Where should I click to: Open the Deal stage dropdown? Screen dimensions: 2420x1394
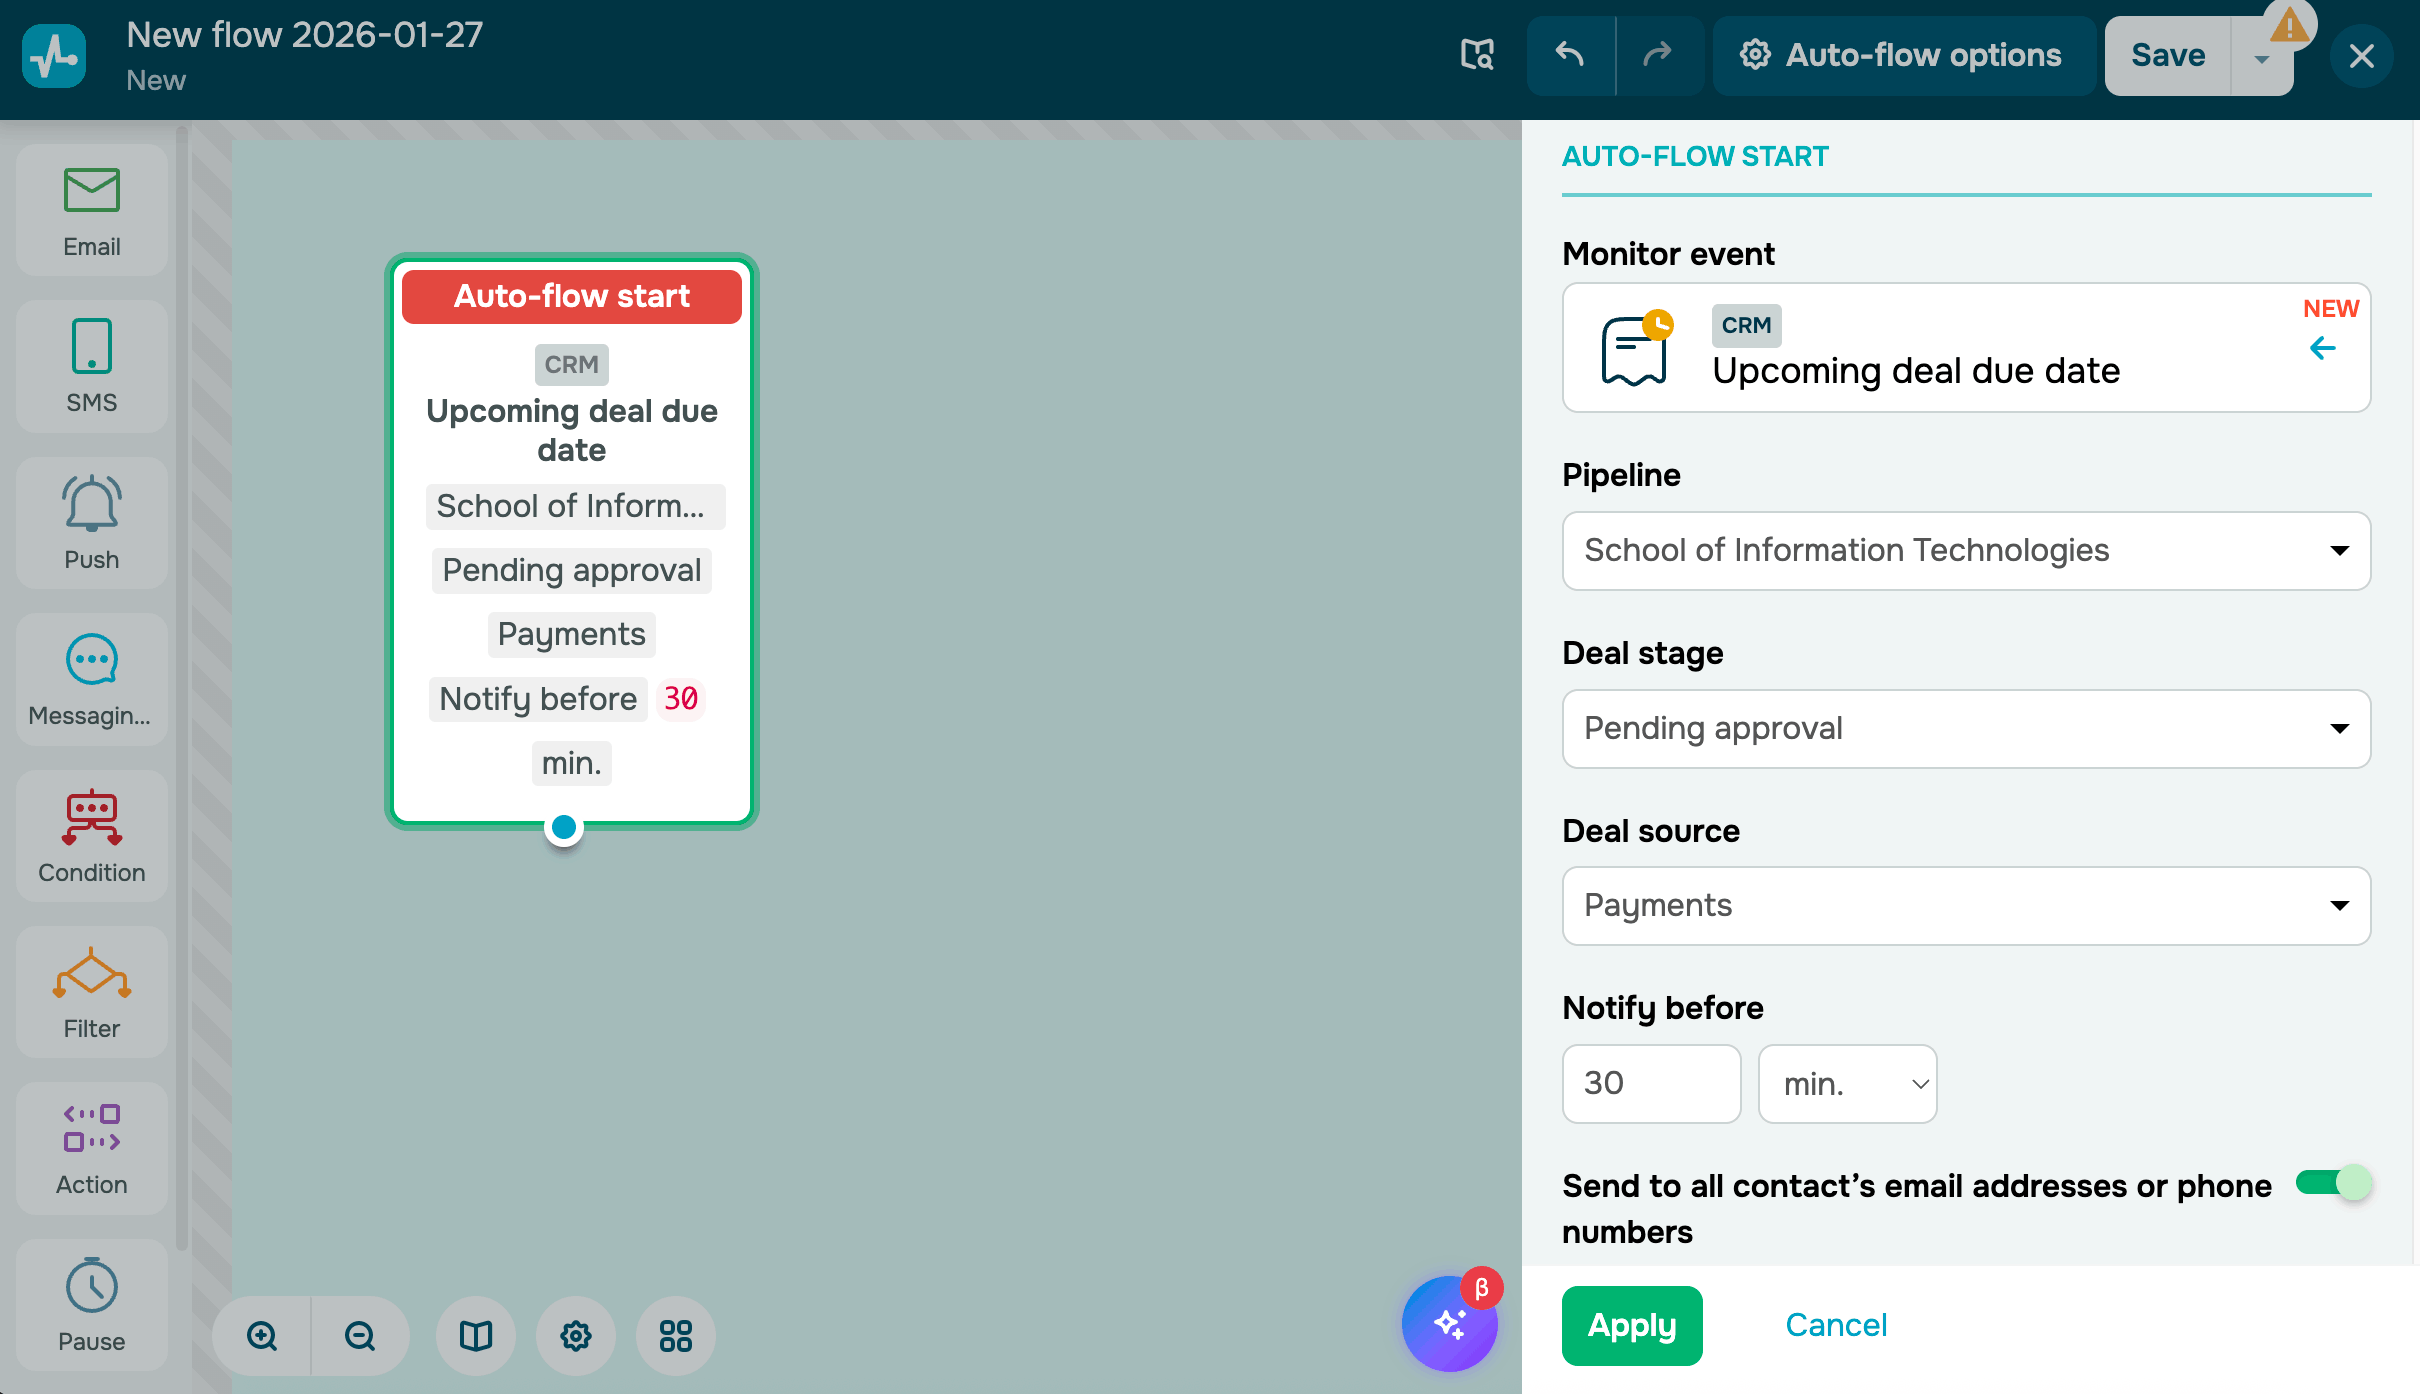pyautogui.click(x=1966, y=729)
